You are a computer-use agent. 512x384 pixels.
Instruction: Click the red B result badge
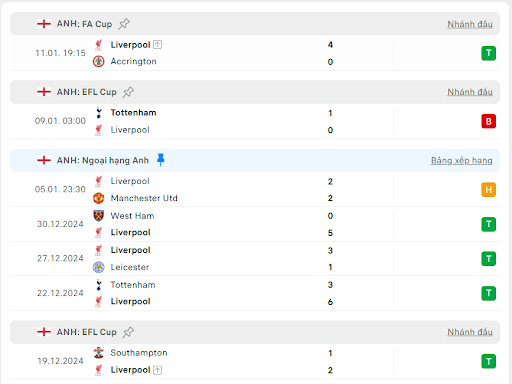tap(488, 121)
